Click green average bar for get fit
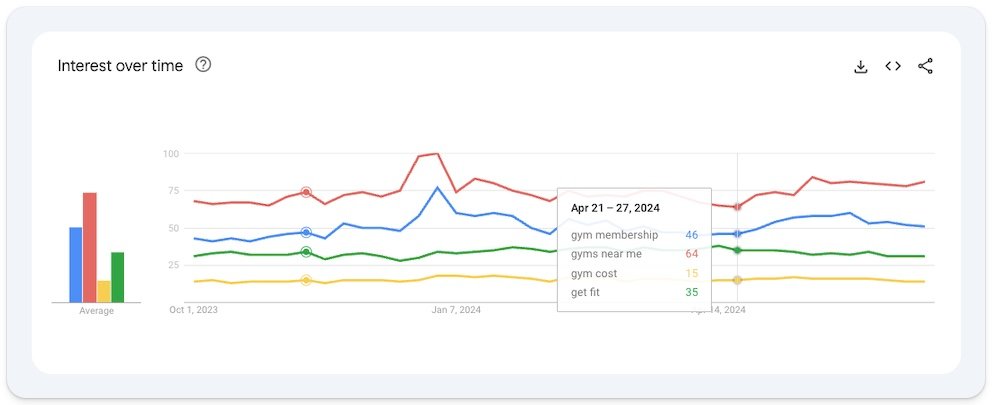 117,277
